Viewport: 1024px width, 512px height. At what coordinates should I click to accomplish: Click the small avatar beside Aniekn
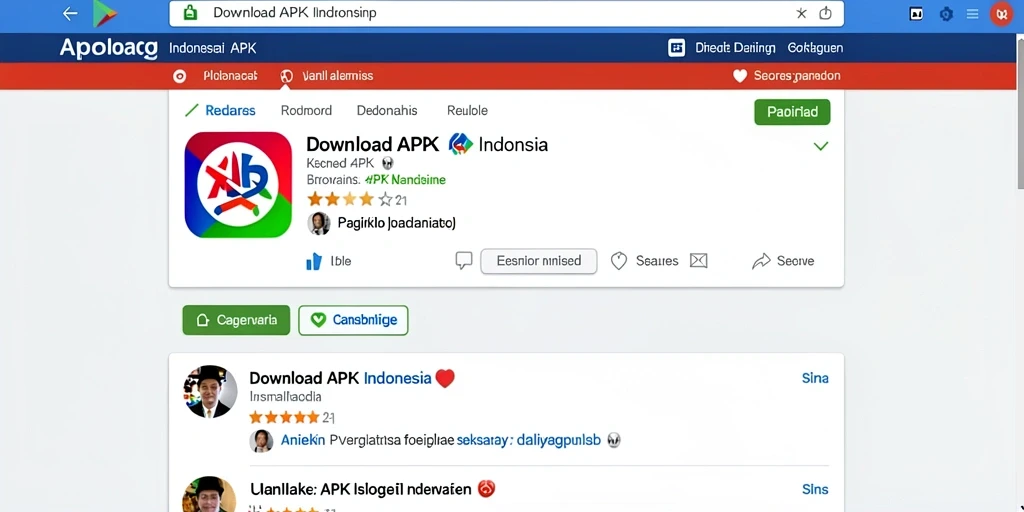(261, 441)
